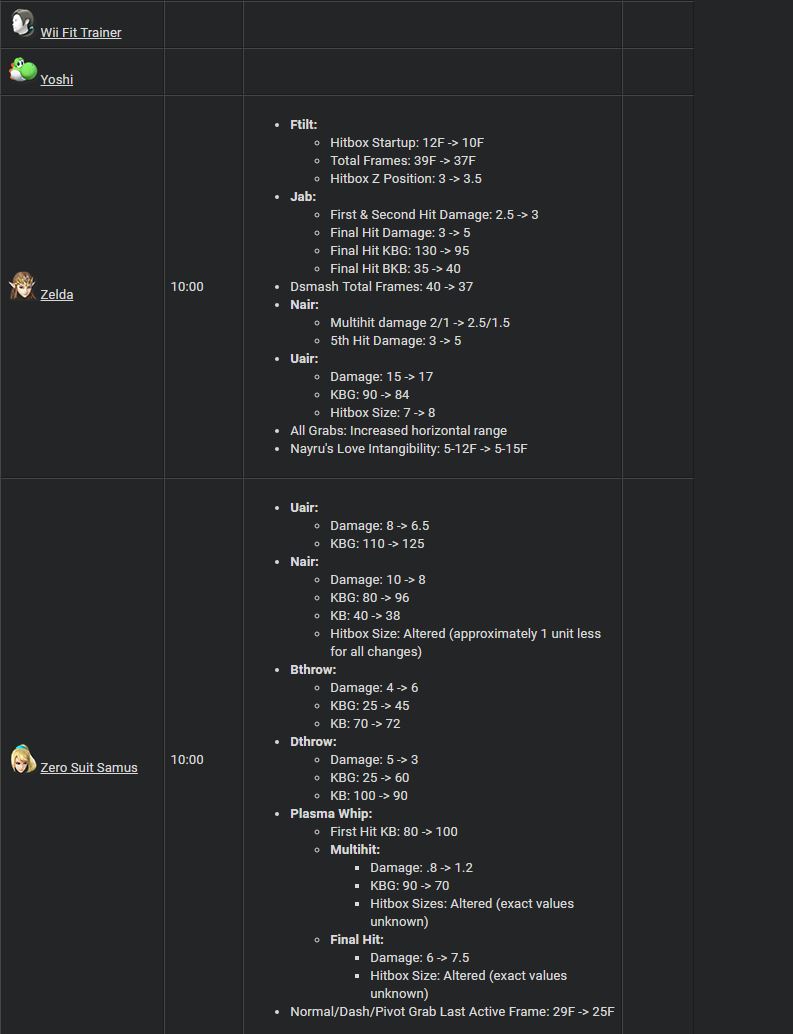Click the Zero Suit Samus portrait icon
Screen dimensions: 793x1034
[x=23, y=758]
